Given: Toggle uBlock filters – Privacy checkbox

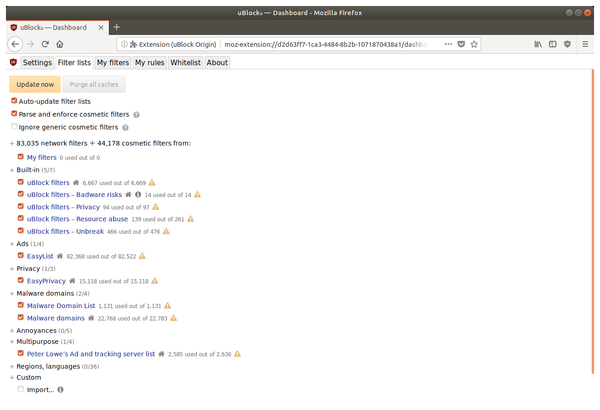Looking at the screenshot, I should point(21,206).
